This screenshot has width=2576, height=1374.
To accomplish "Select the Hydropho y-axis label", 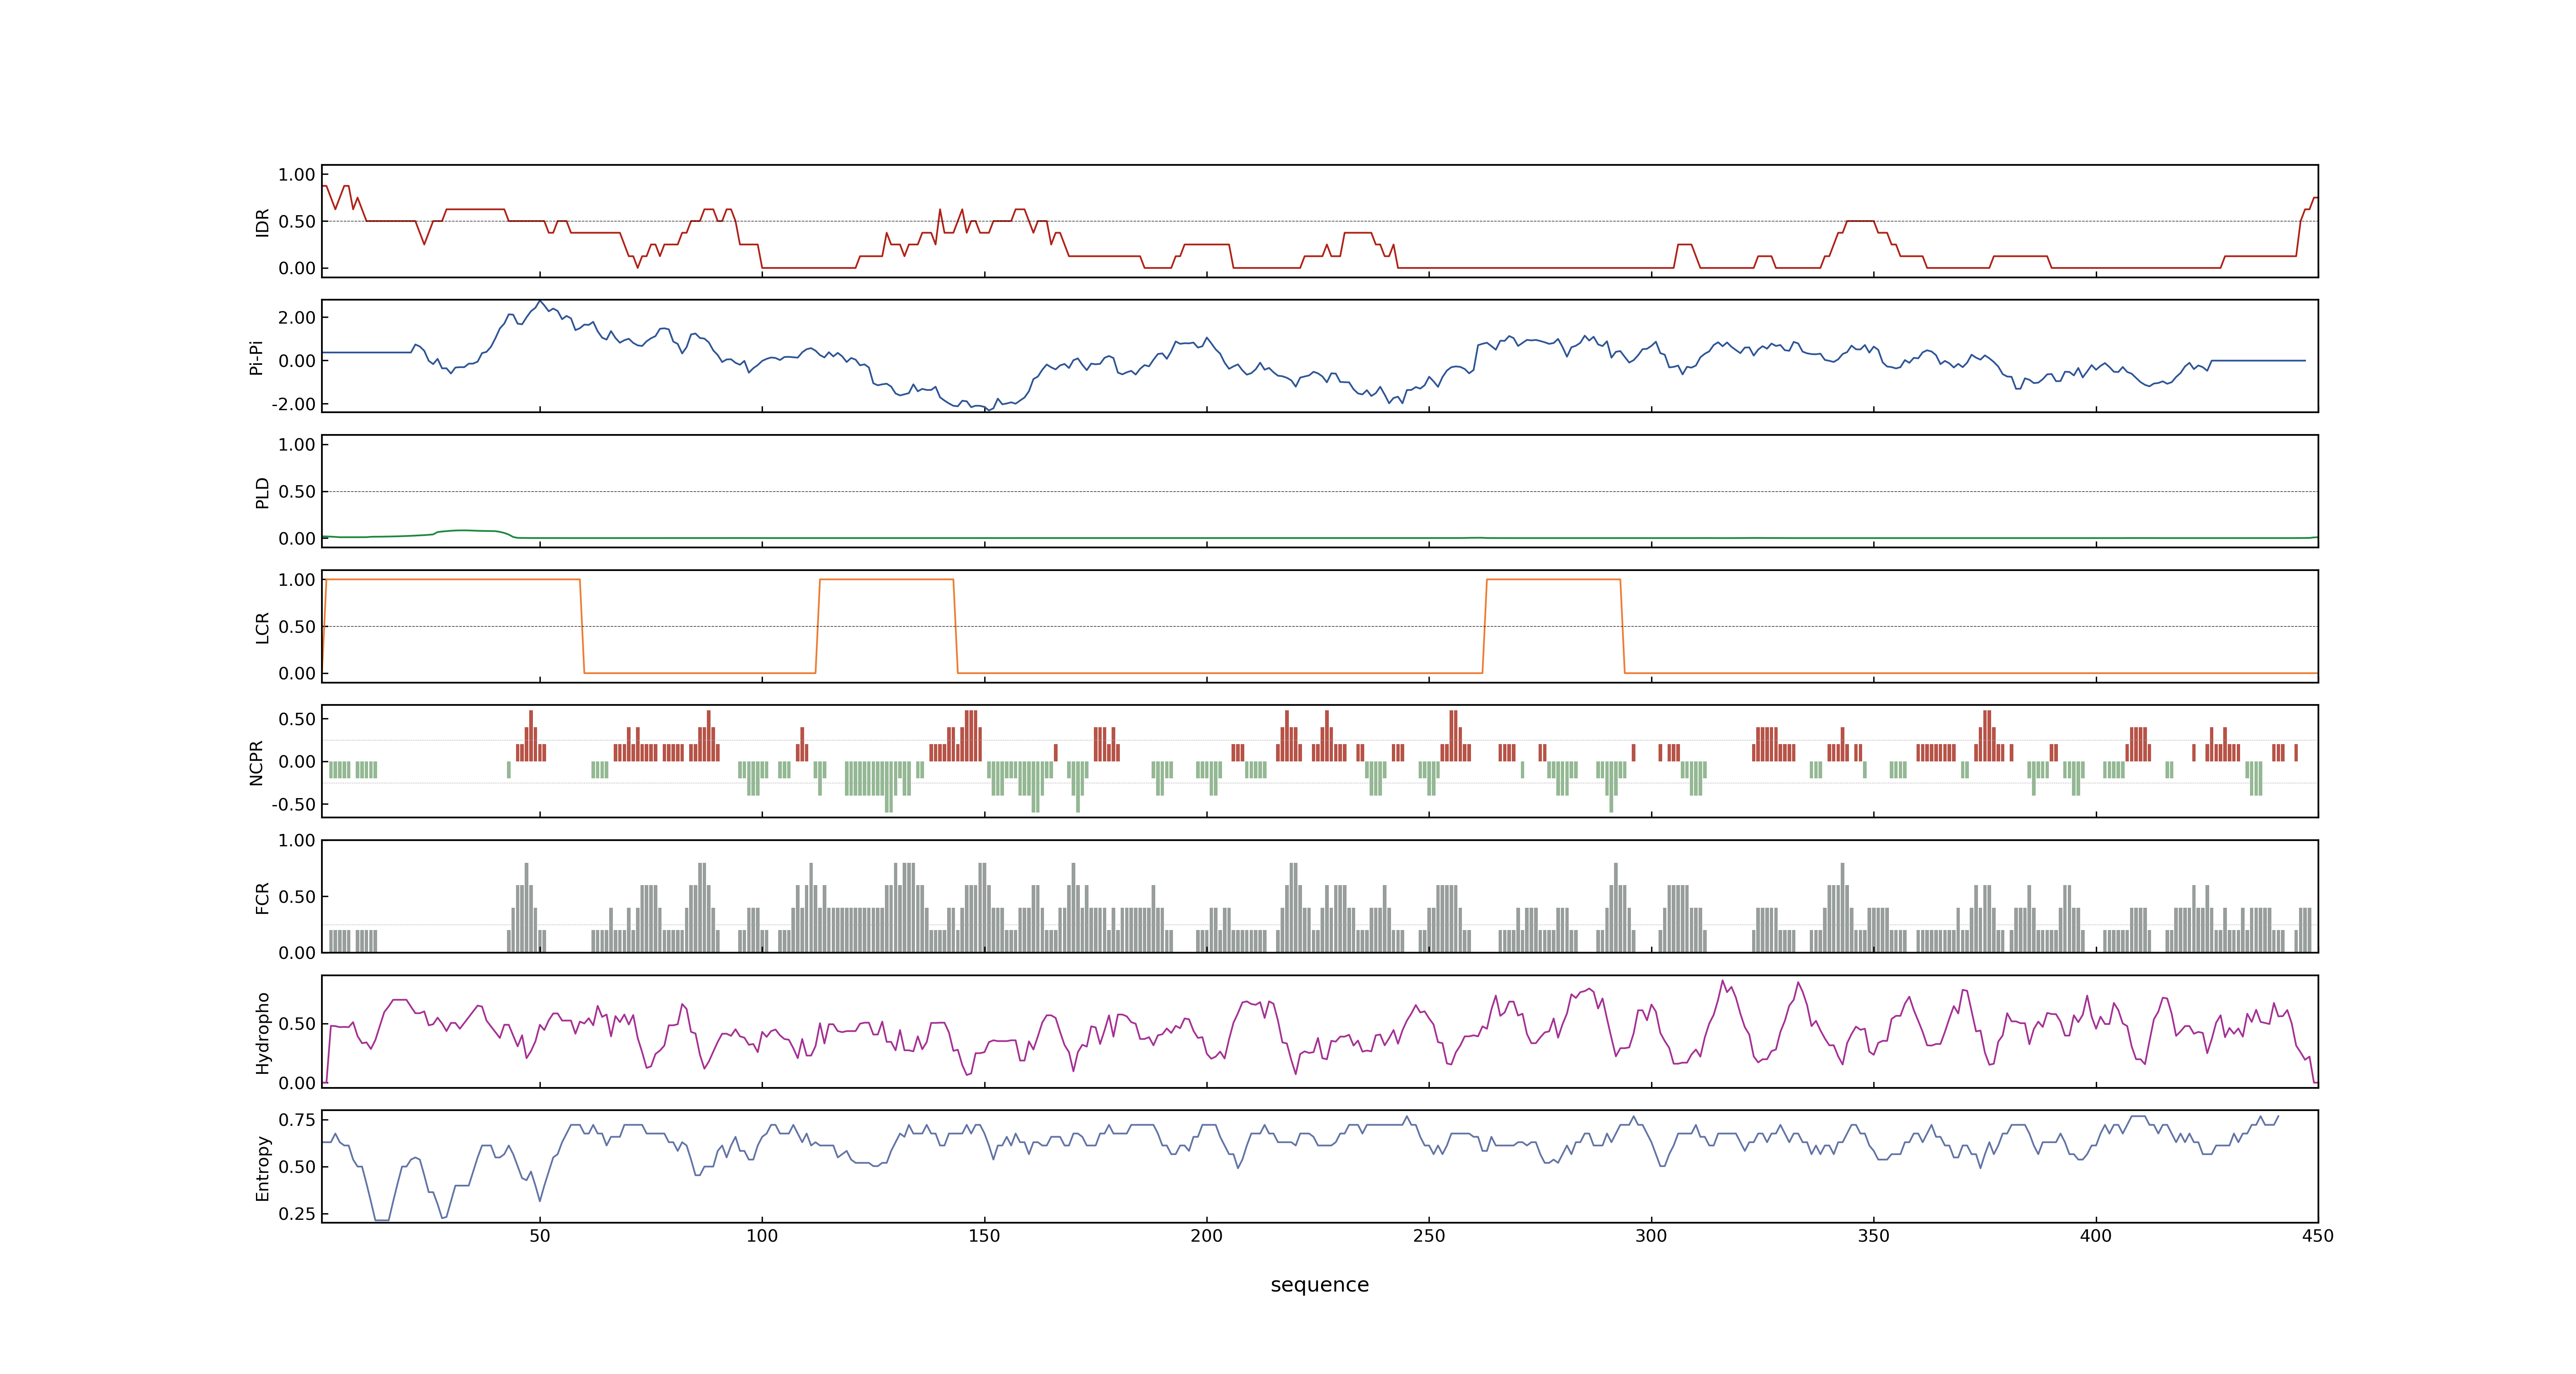I will (x=262, y=1033).
